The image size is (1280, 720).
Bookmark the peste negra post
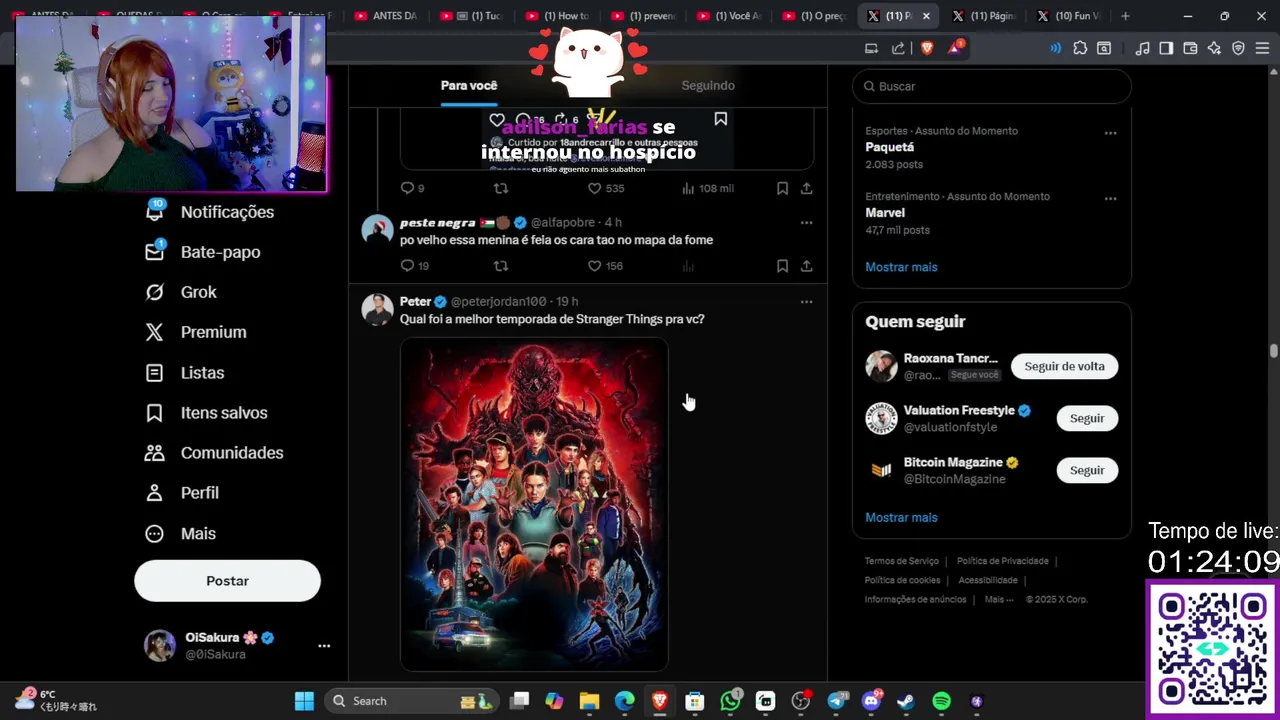(782, 266)
